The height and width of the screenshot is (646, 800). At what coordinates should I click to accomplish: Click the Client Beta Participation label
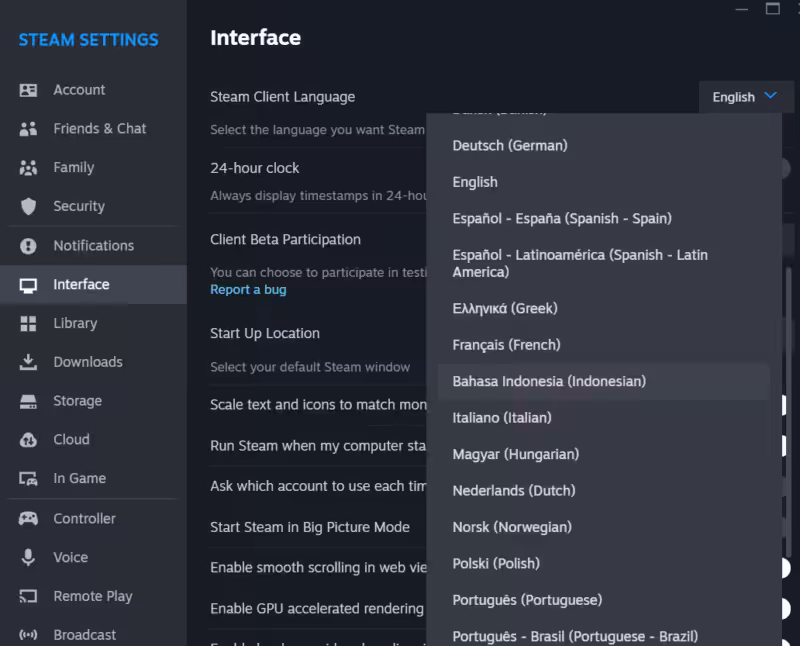[x=286, y=240]
